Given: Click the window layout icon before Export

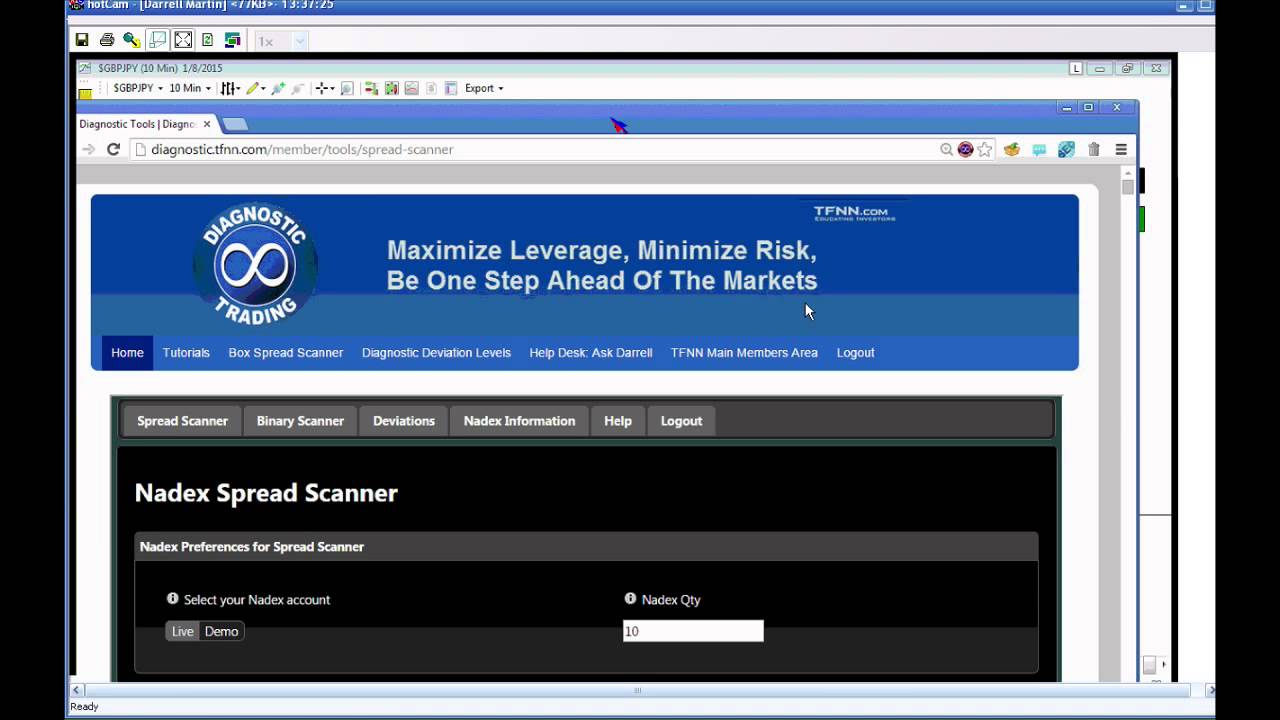Looking at the screenshot, I should [x=451, y=88].
